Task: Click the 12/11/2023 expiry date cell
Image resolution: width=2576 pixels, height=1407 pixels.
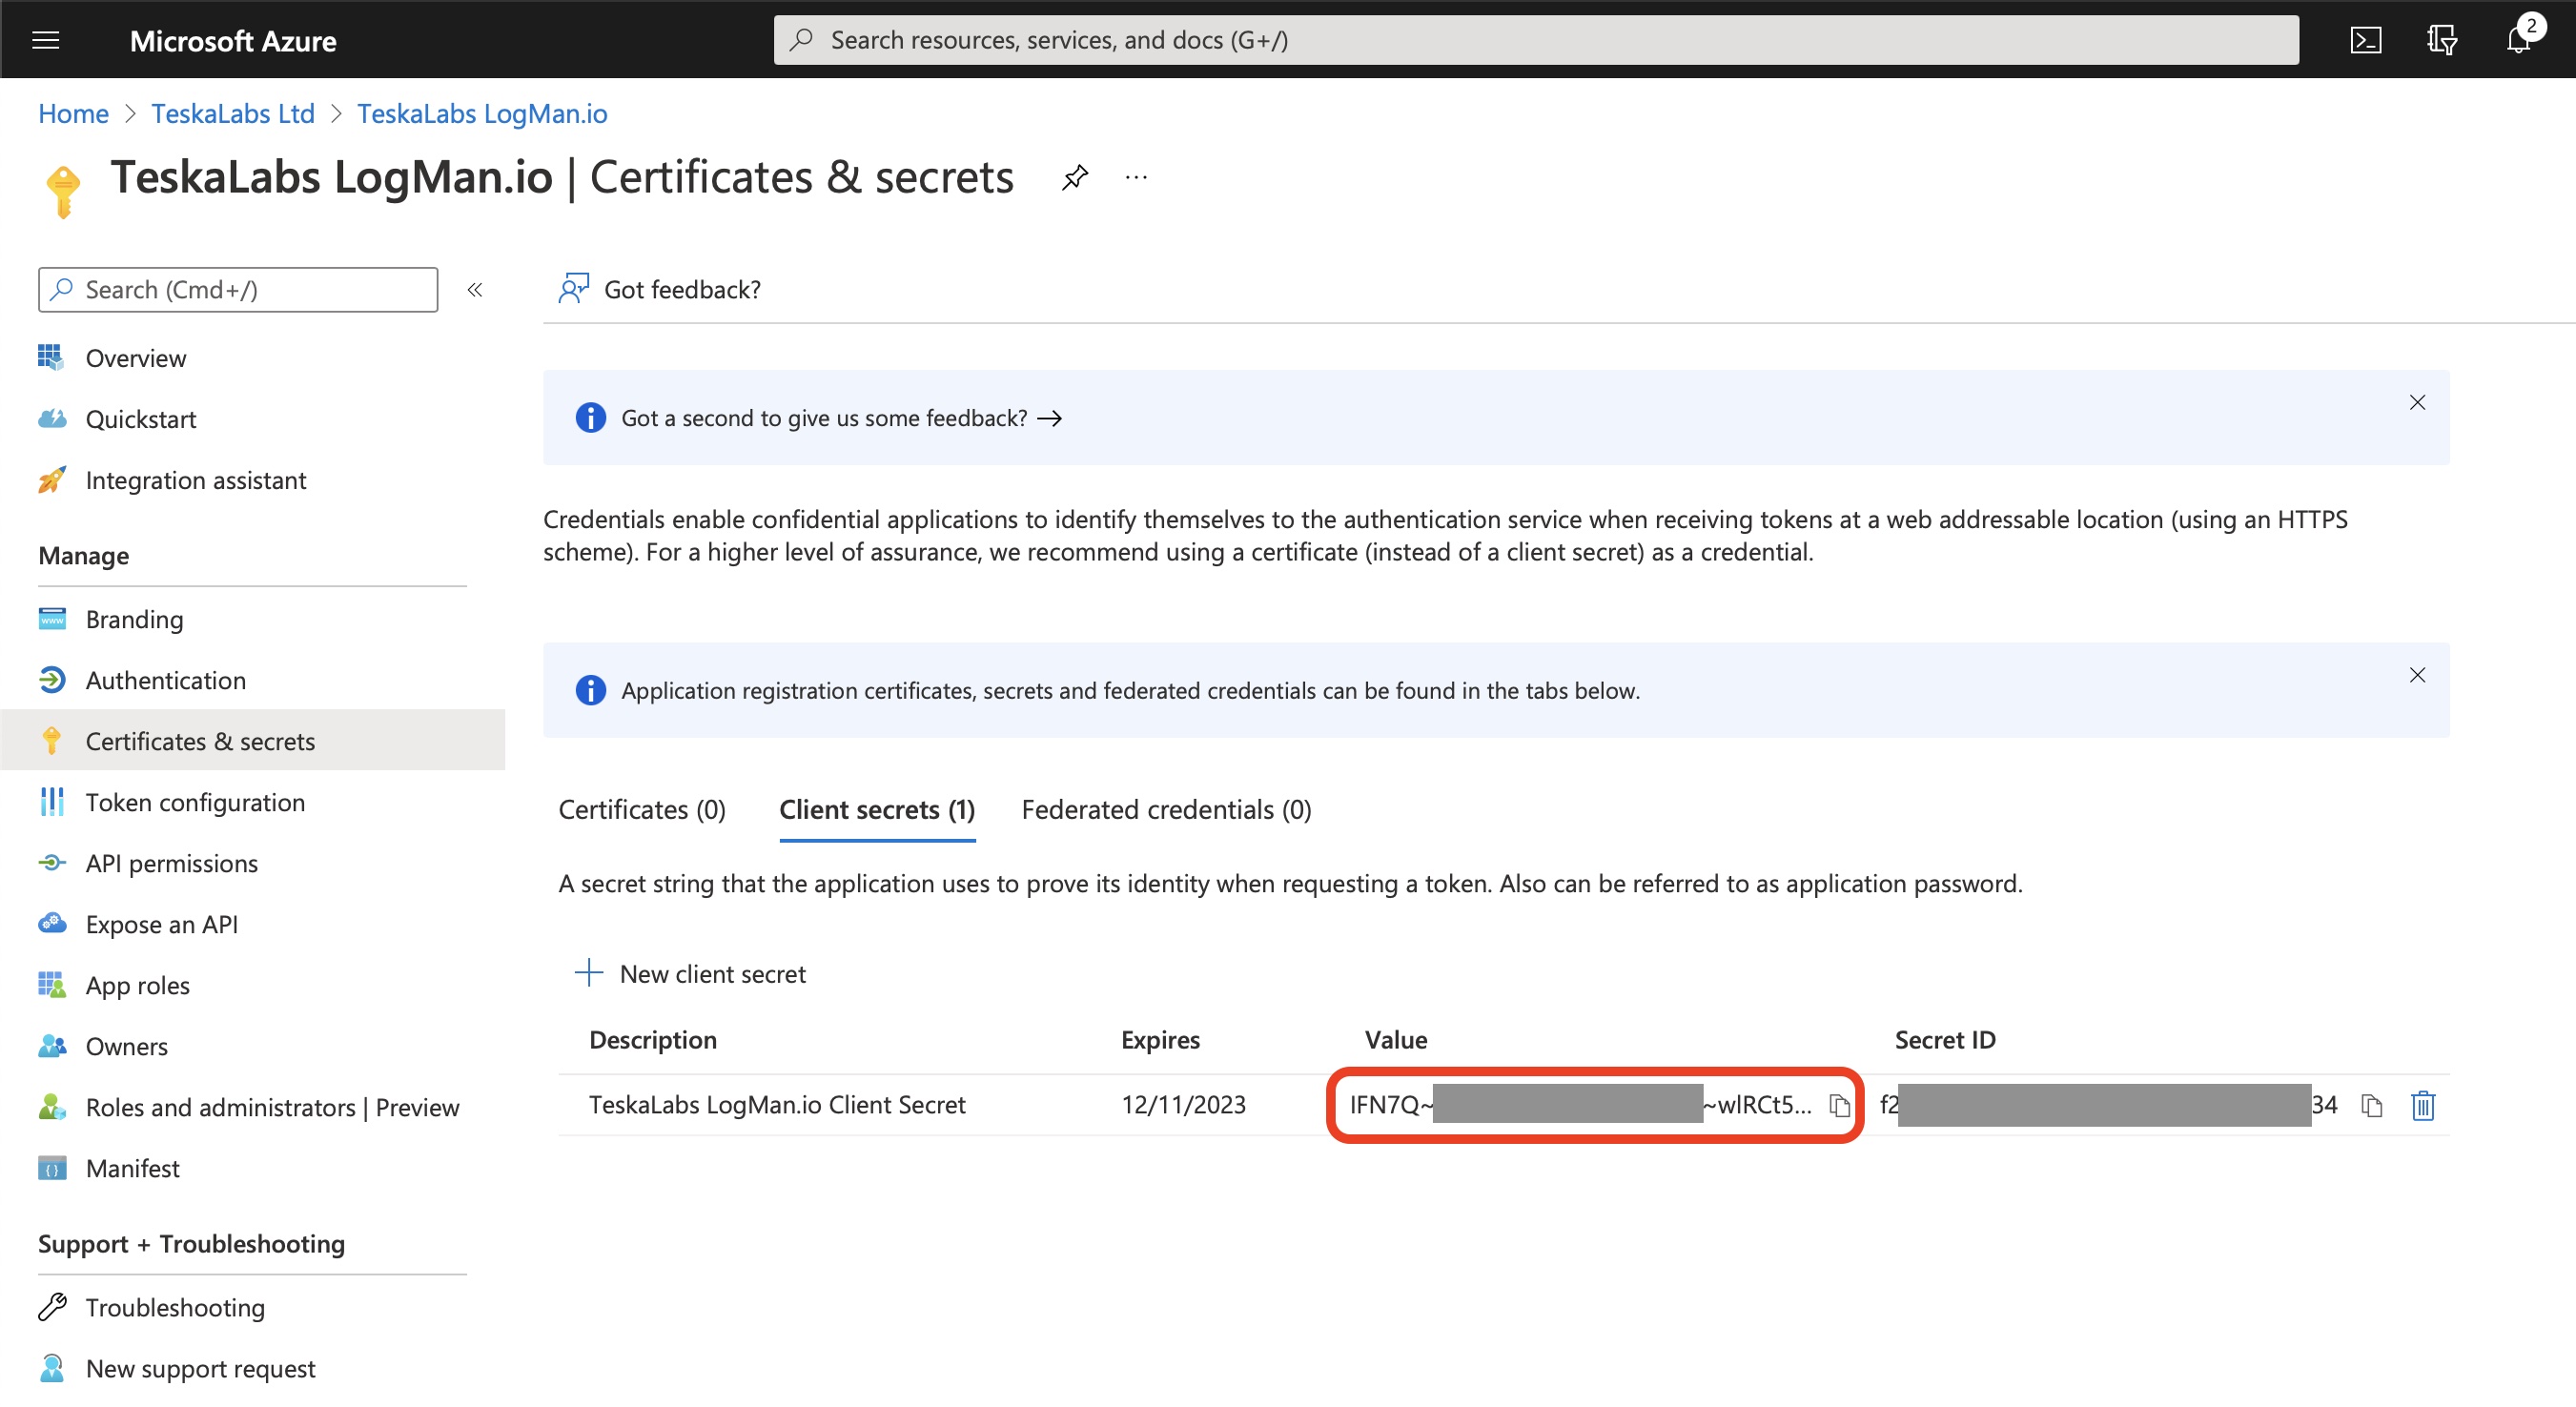Action: (1183, 1104)
